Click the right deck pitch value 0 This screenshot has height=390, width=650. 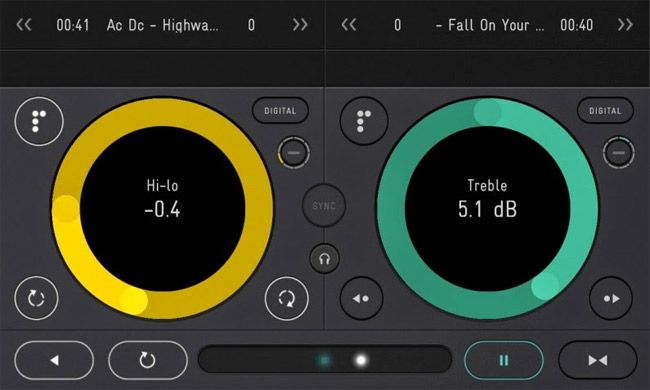coord(398,25)
